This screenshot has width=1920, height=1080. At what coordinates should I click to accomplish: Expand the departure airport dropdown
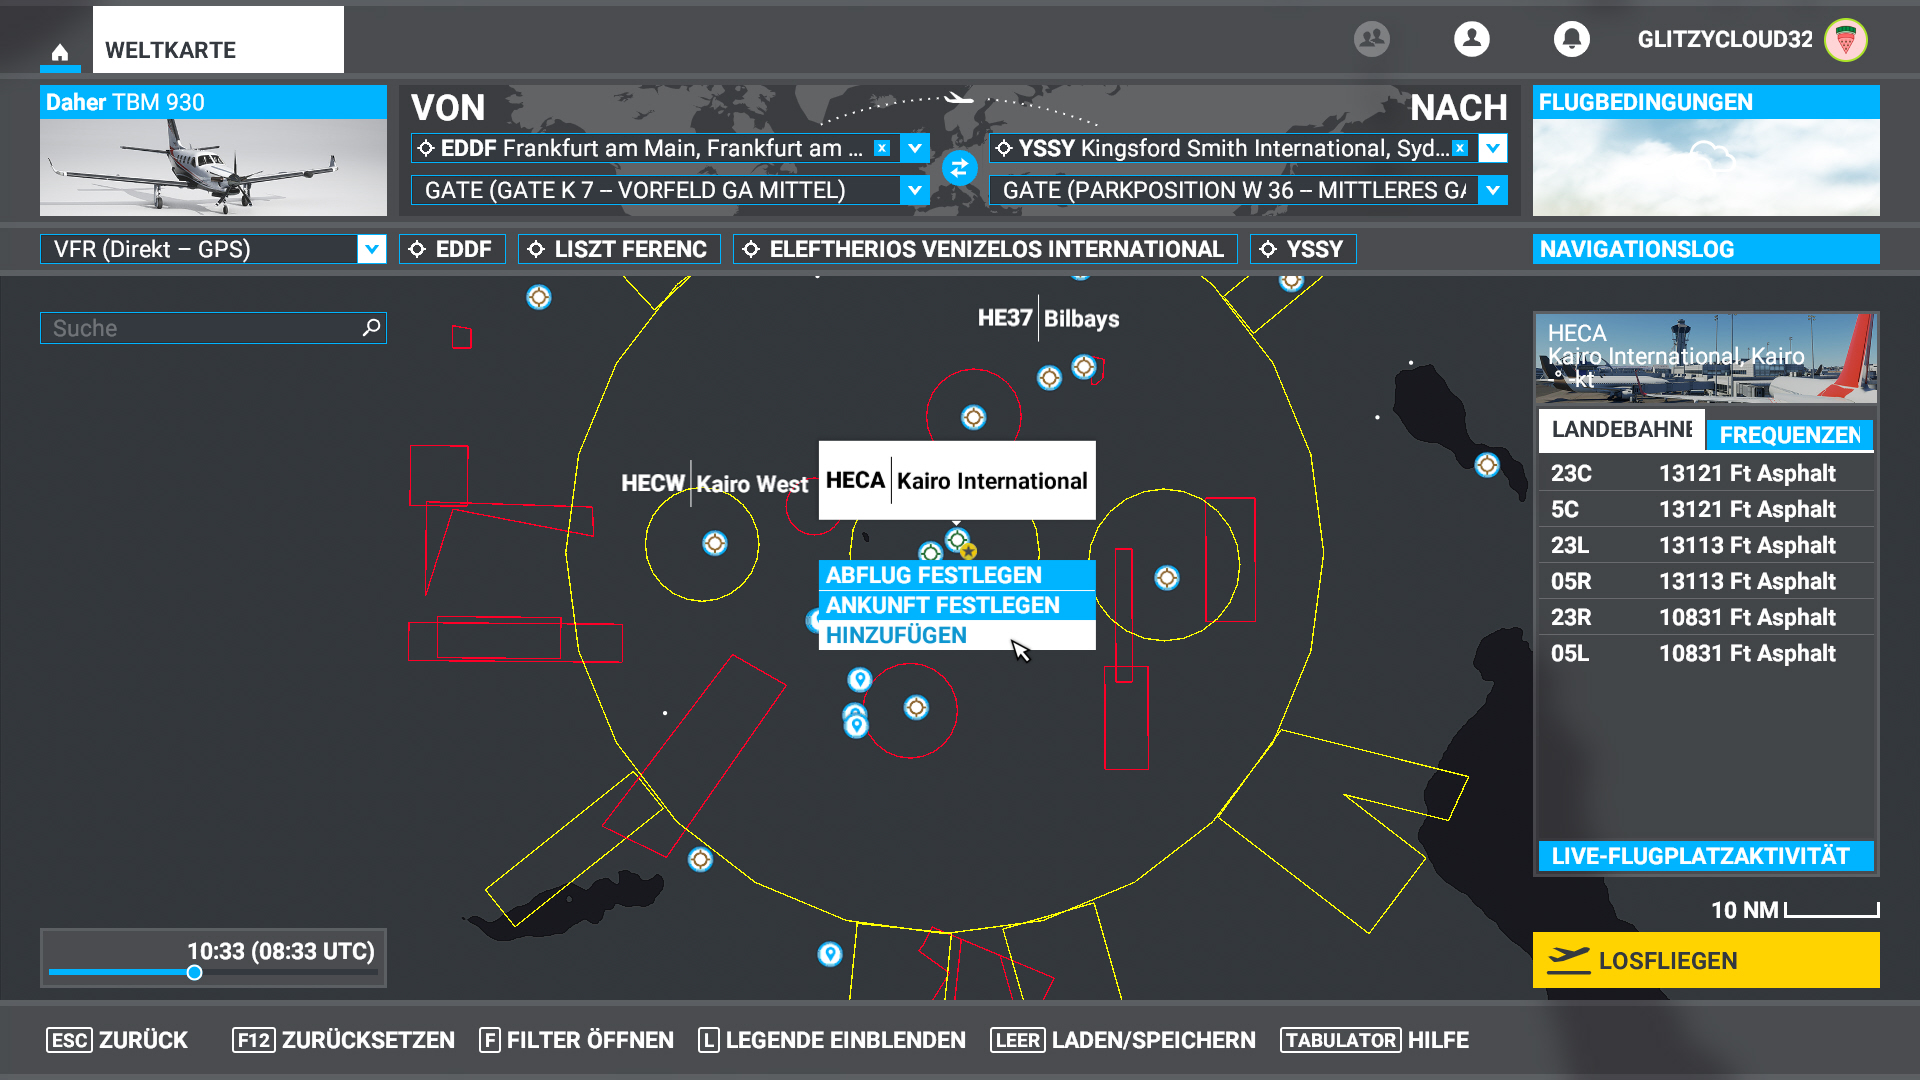pyautogui.click(x=914, y=148)
